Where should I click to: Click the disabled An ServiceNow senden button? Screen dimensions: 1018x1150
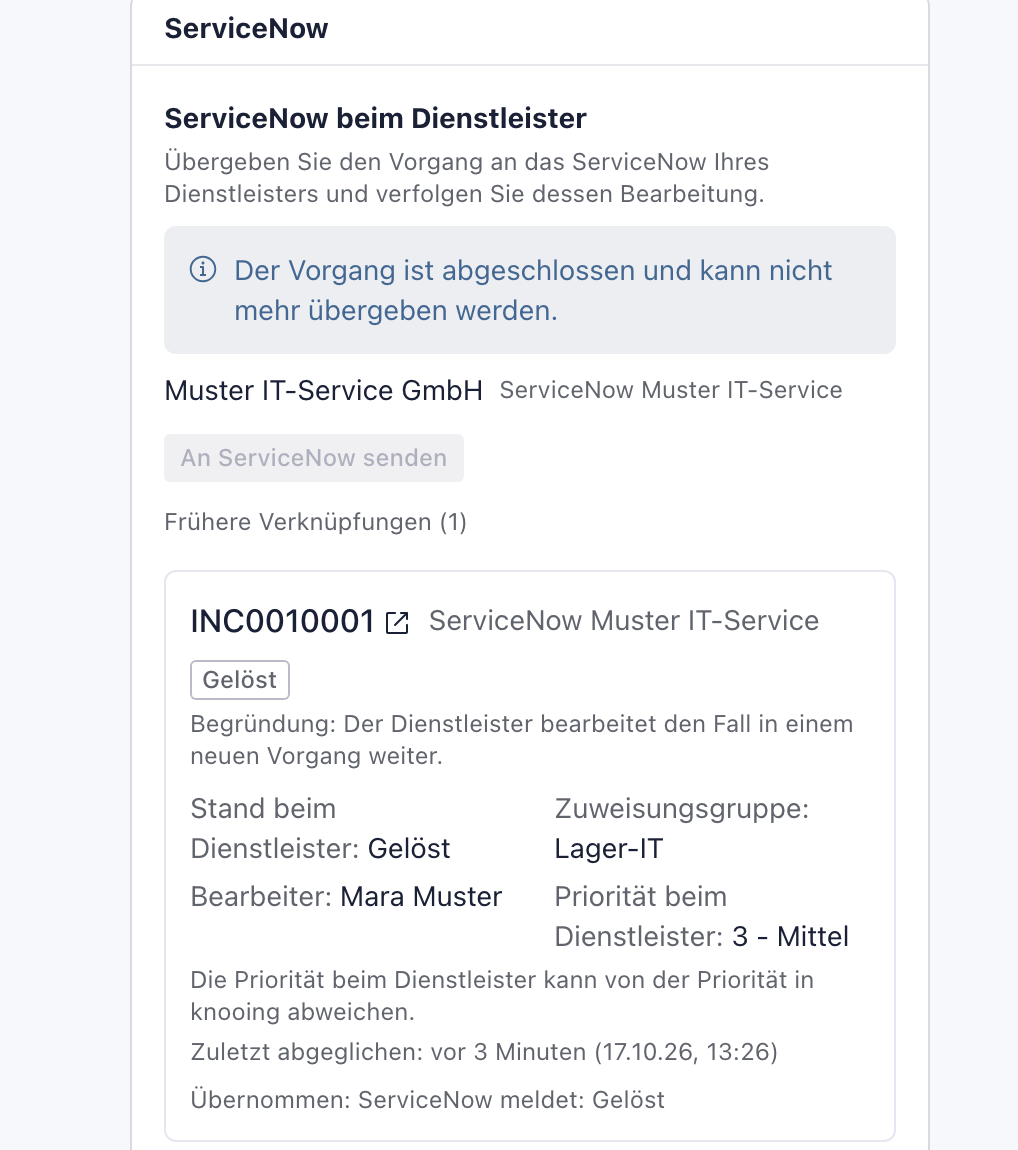pos(314,458)
